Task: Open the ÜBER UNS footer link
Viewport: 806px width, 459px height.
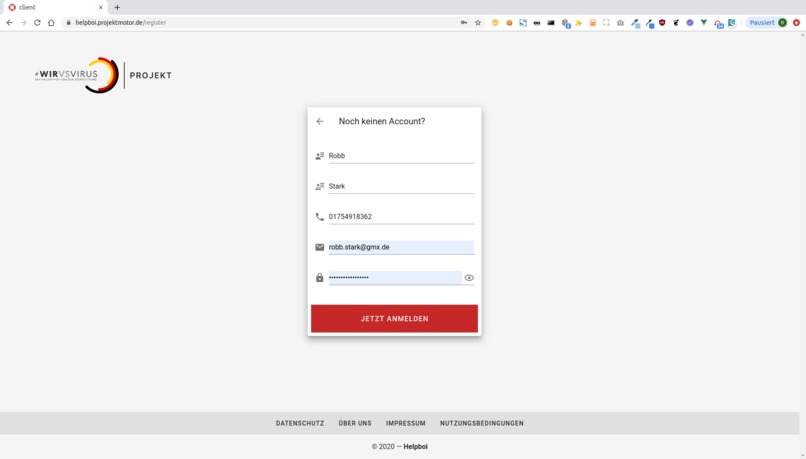Action: click(355, 424)
